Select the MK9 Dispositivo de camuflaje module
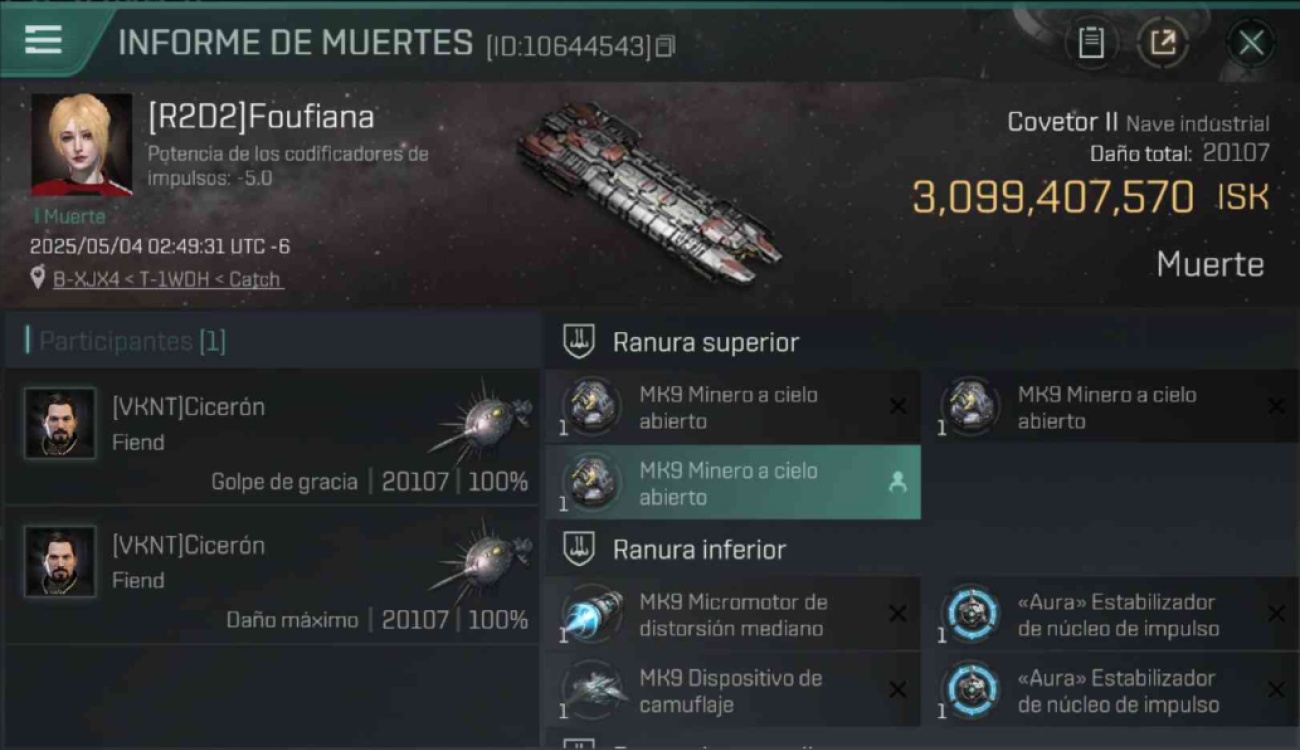This screenshot has width=1300, height=750. point(733,690)
